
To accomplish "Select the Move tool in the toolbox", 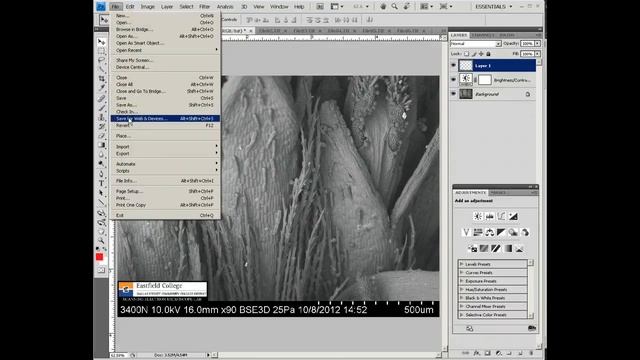I will pos(101,42).
